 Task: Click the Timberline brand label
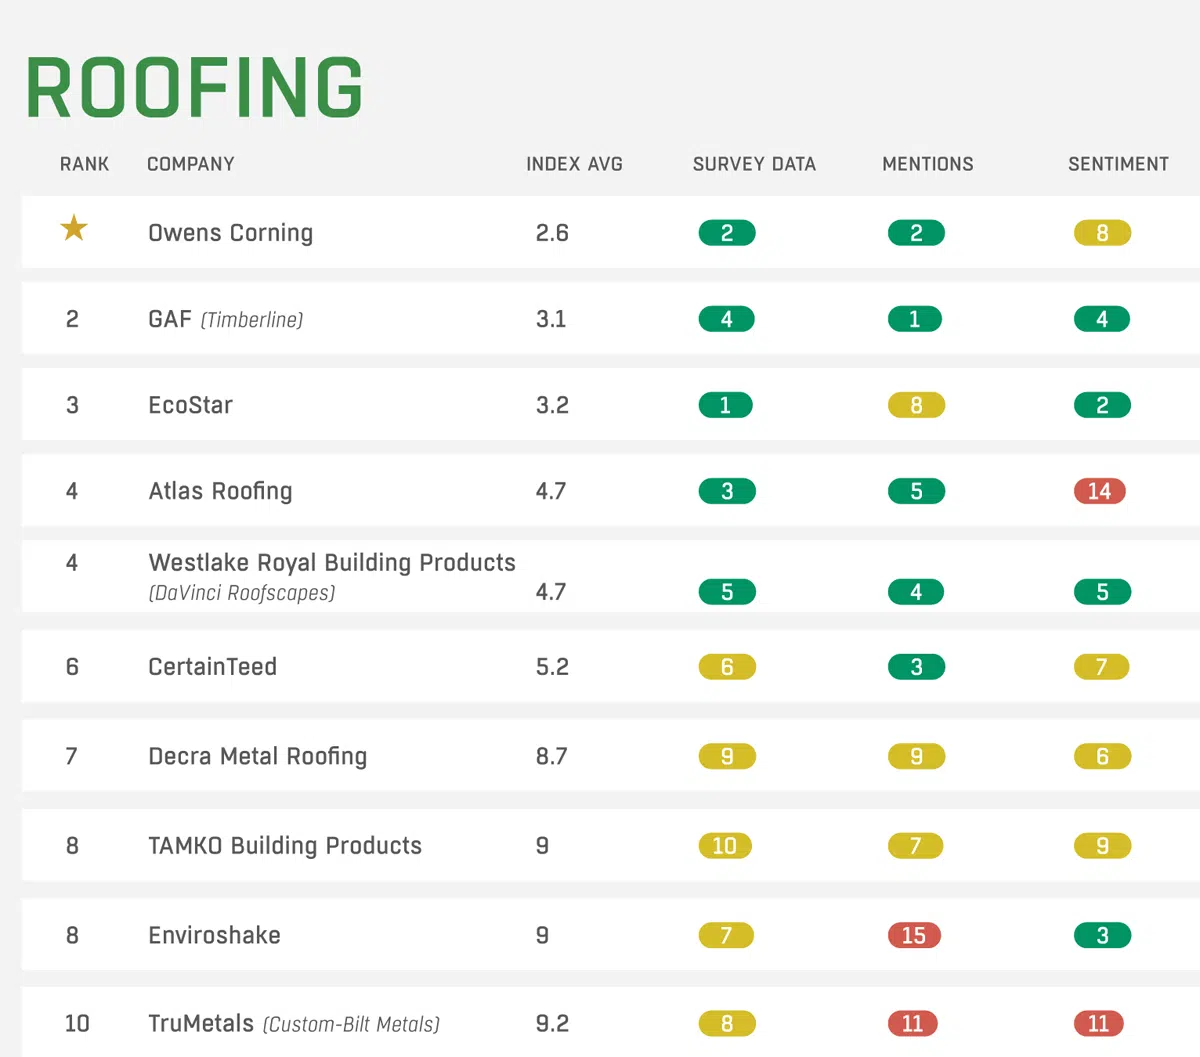tap(252, 320)
